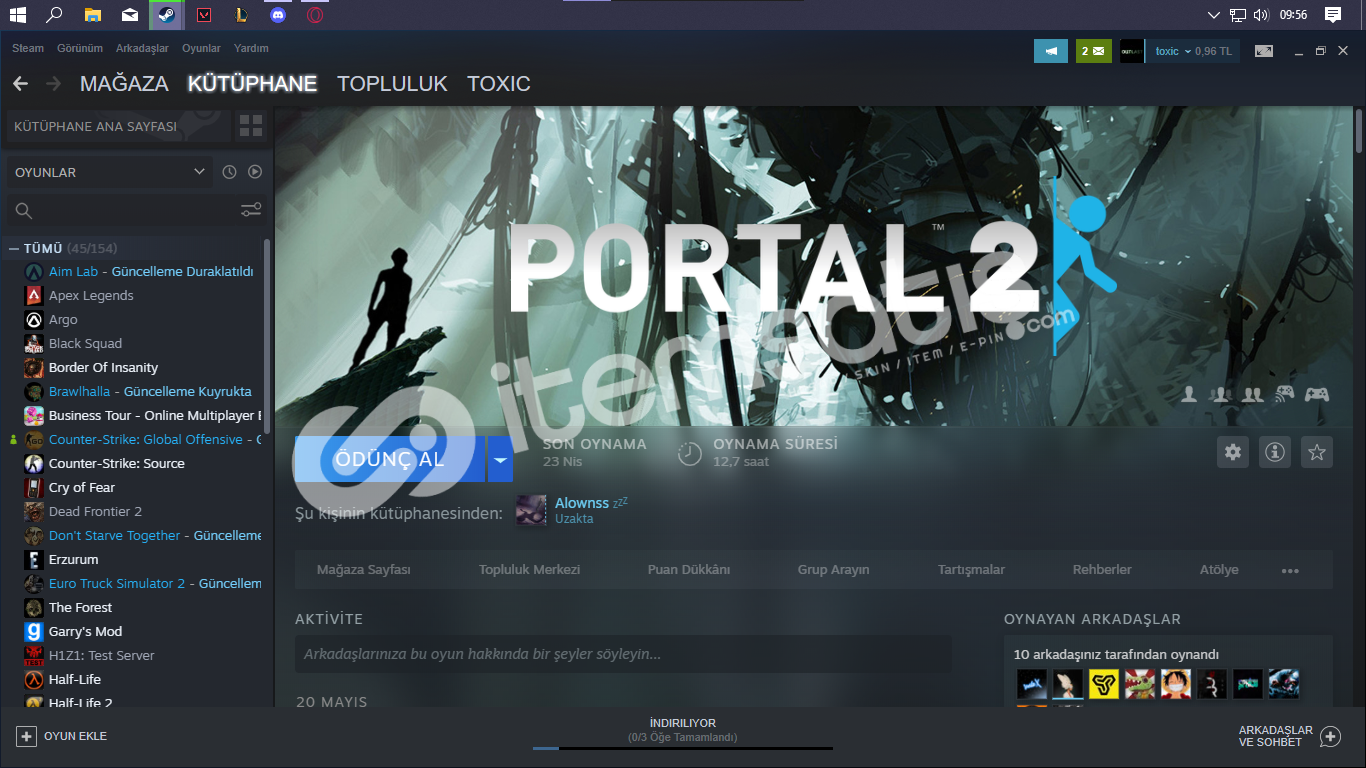
Task: Click the ÖDÜNÇ AL borrow button
Action: coord(390,459)
